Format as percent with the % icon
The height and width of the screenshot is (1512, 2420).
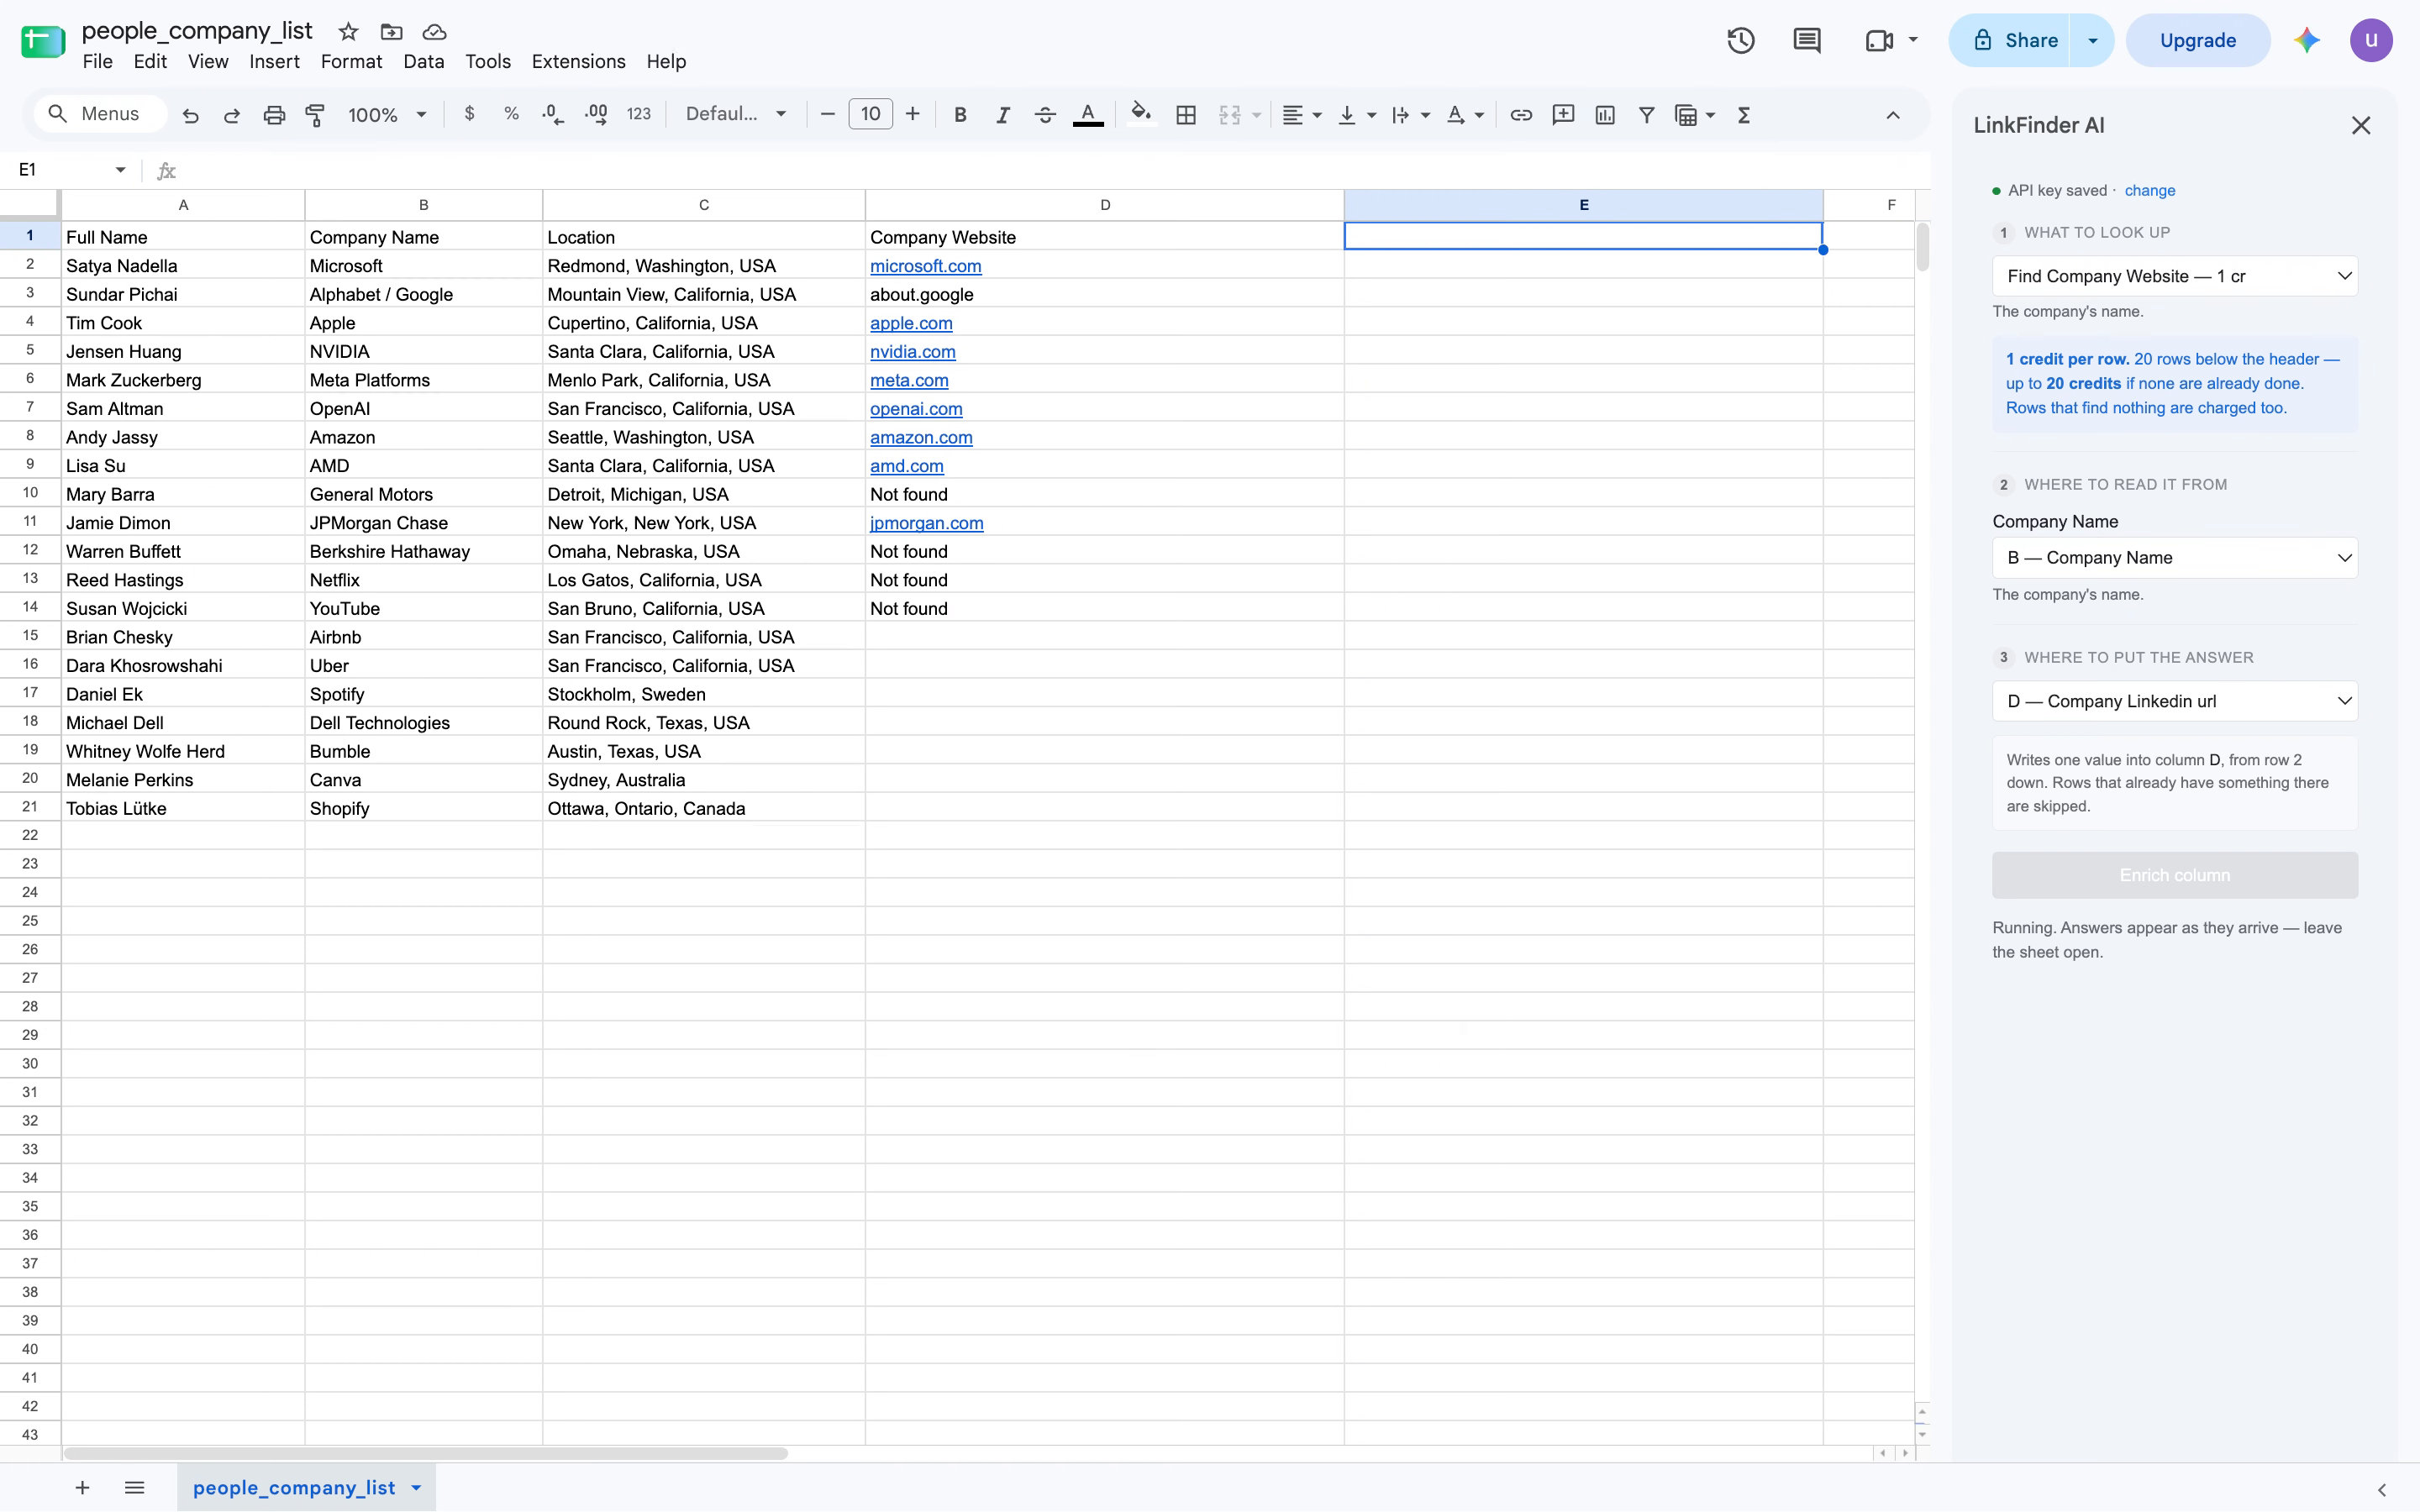(x=511, y=114)
